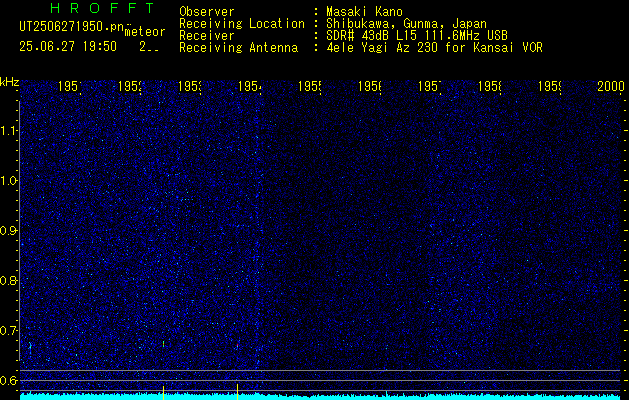Click the 'Observer' field label
Screen dimensions: 629x400
[x=207, y=11]
